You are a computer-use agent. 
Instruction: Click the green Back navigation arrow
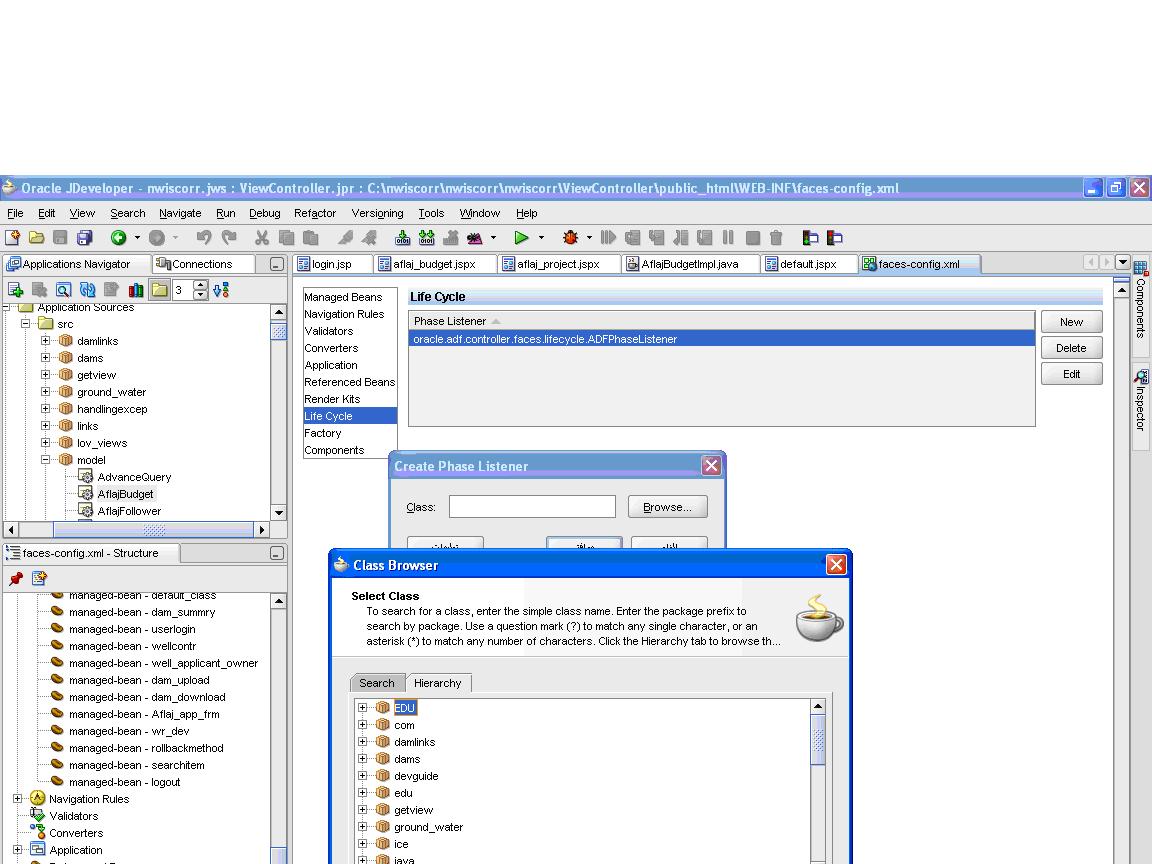tap(118, 238)
